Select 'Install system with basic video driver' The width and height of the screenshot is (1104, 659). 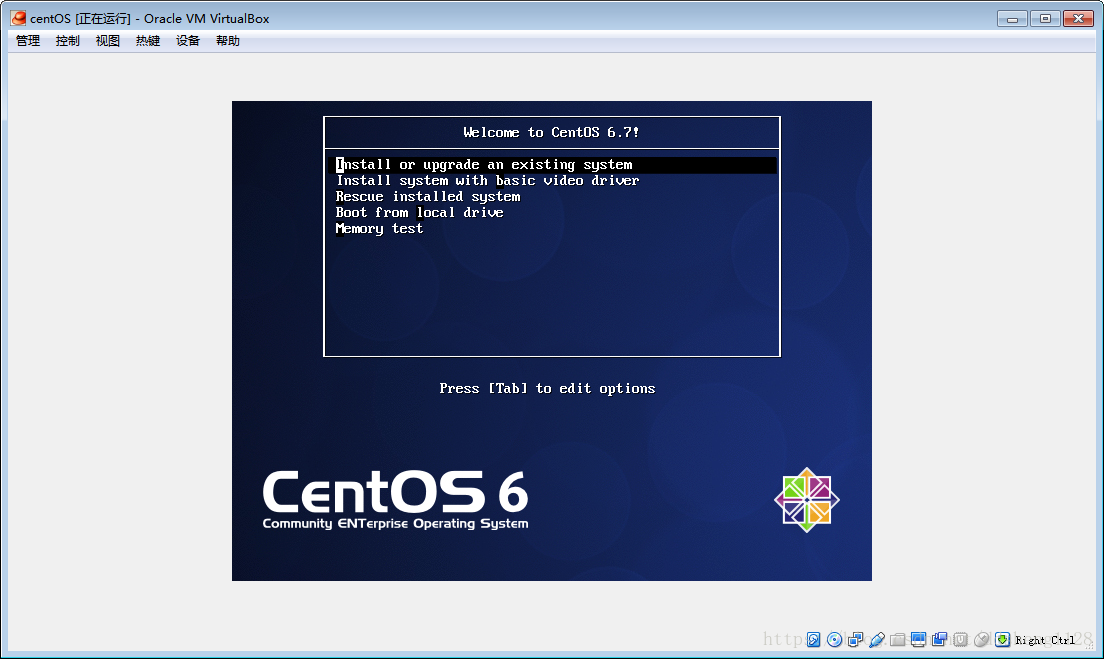(x=488, y=181)
